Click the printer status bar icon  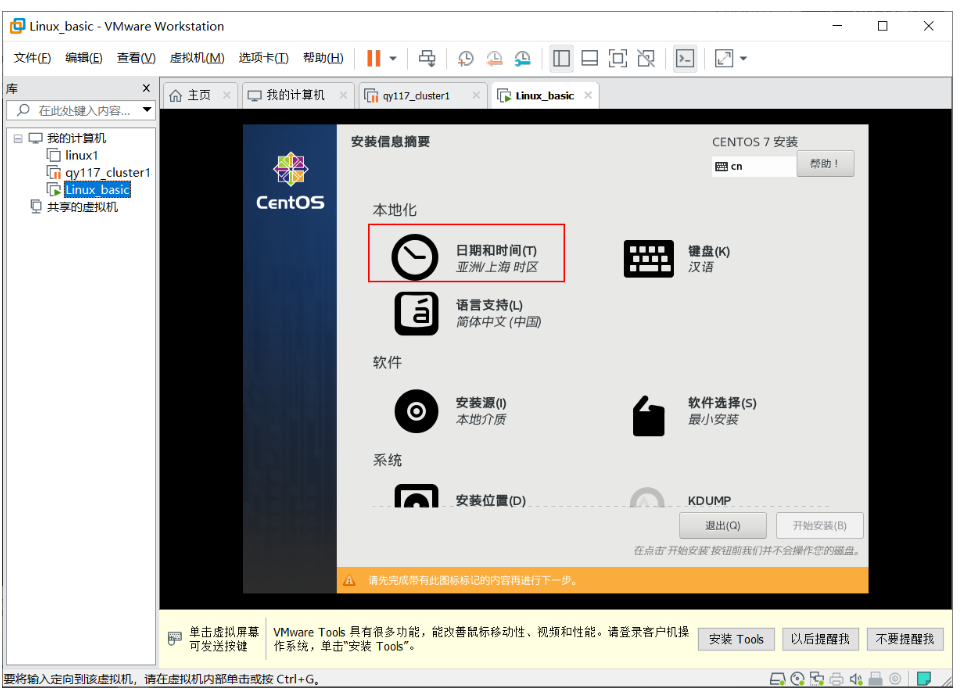(836, 678)
